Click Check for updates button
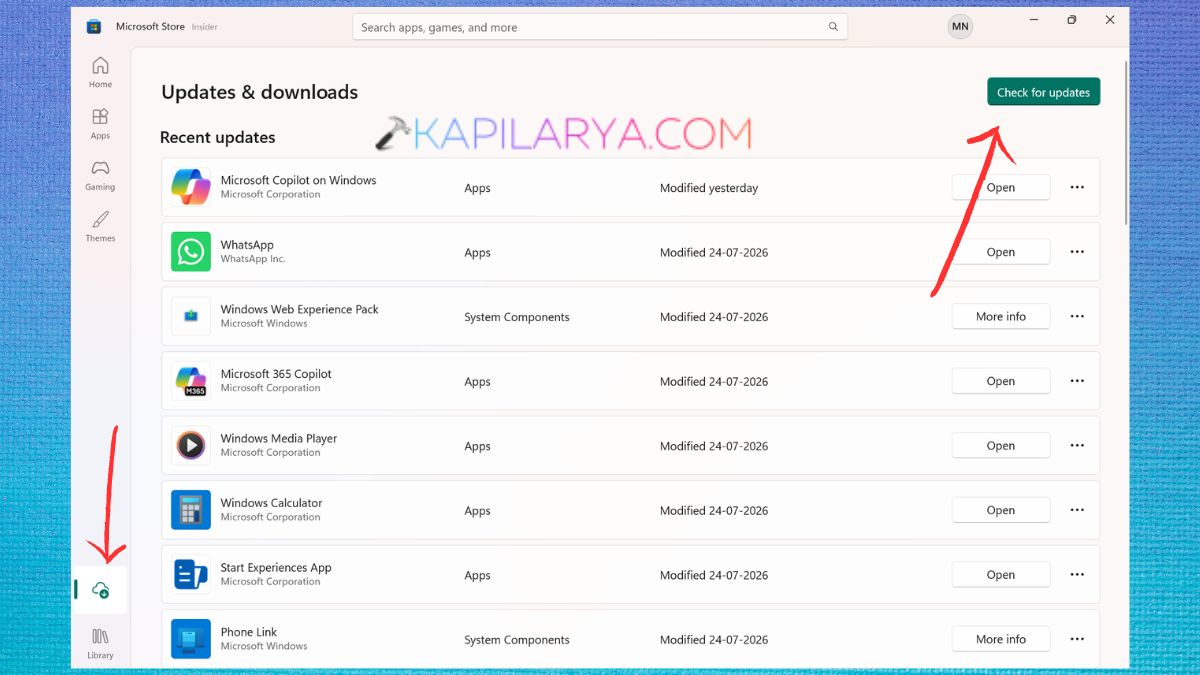This screenshot has height=675, width=1200. coord(1043,92)
